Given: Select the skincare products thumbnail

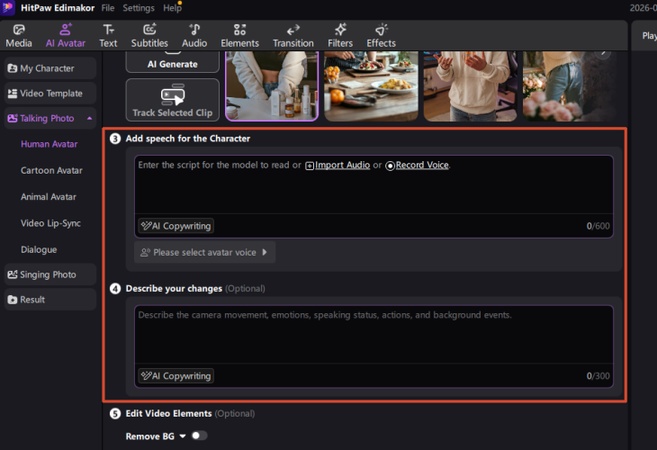Looking at the screenshot, I should coord(272,86).
